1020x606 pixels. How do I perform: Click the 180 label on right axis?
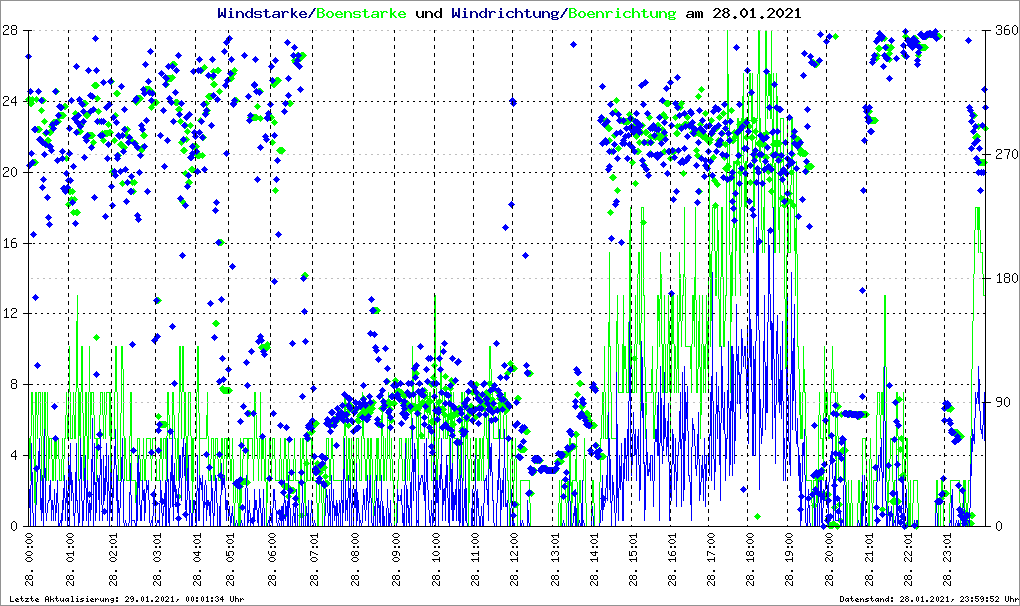coord(1003,278)
